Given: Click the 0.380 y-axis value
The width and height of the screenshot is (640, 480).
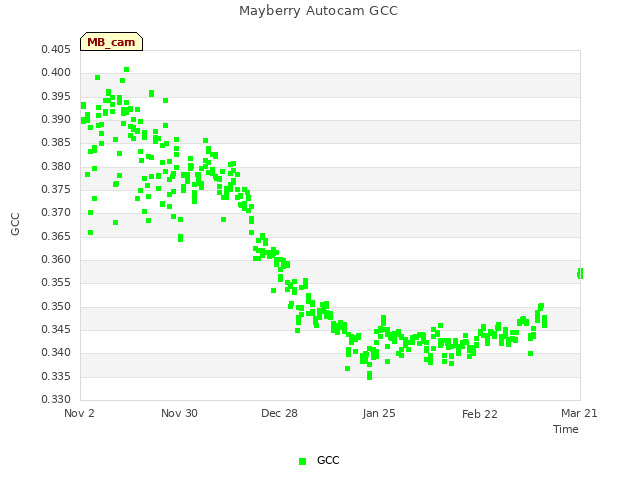Looking at the screenshot, I should coord(56,166).
